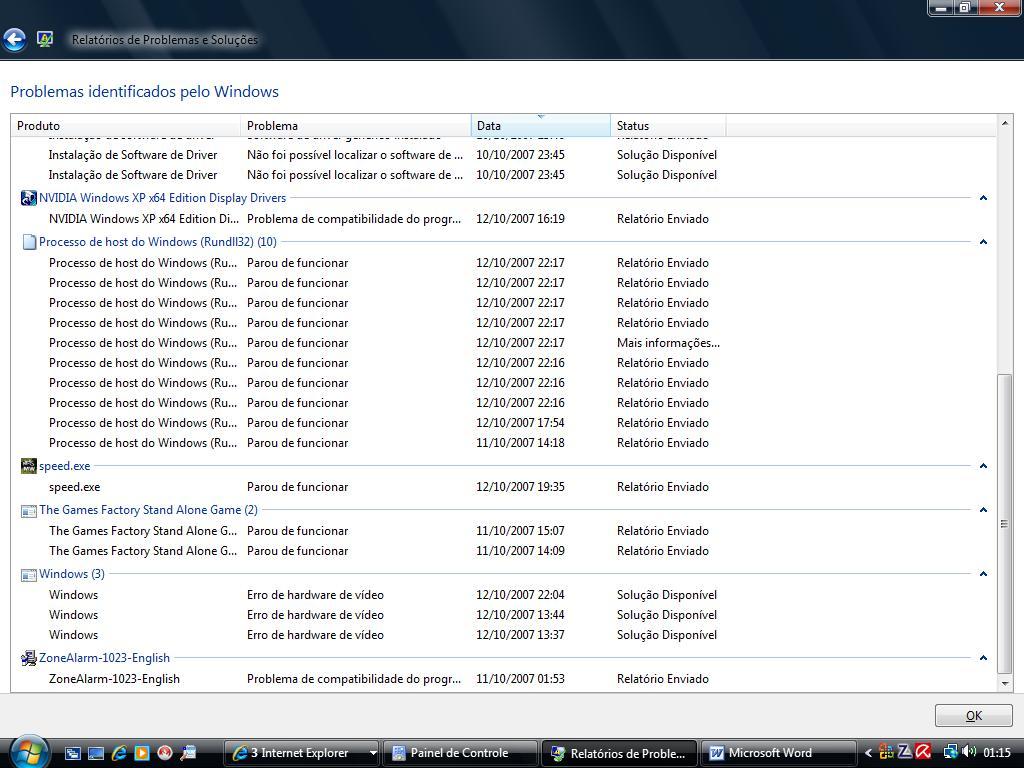Click the Processo de host Rundll32 group icon

[x=29, y=242]
